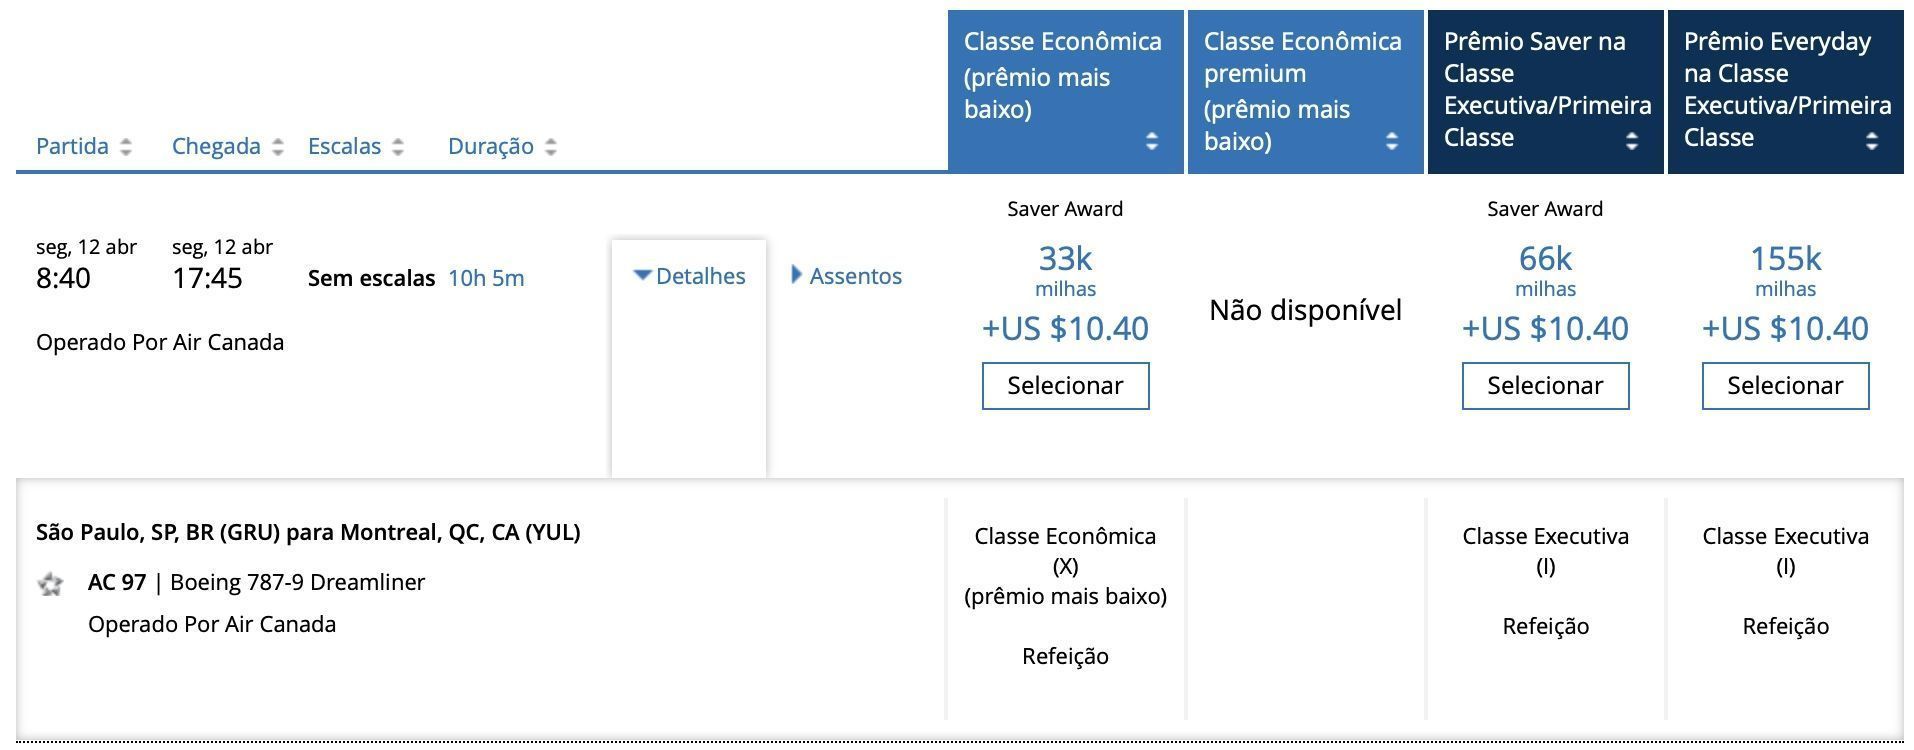Select the 66k miles Saver business fare

click(1545, 386)
